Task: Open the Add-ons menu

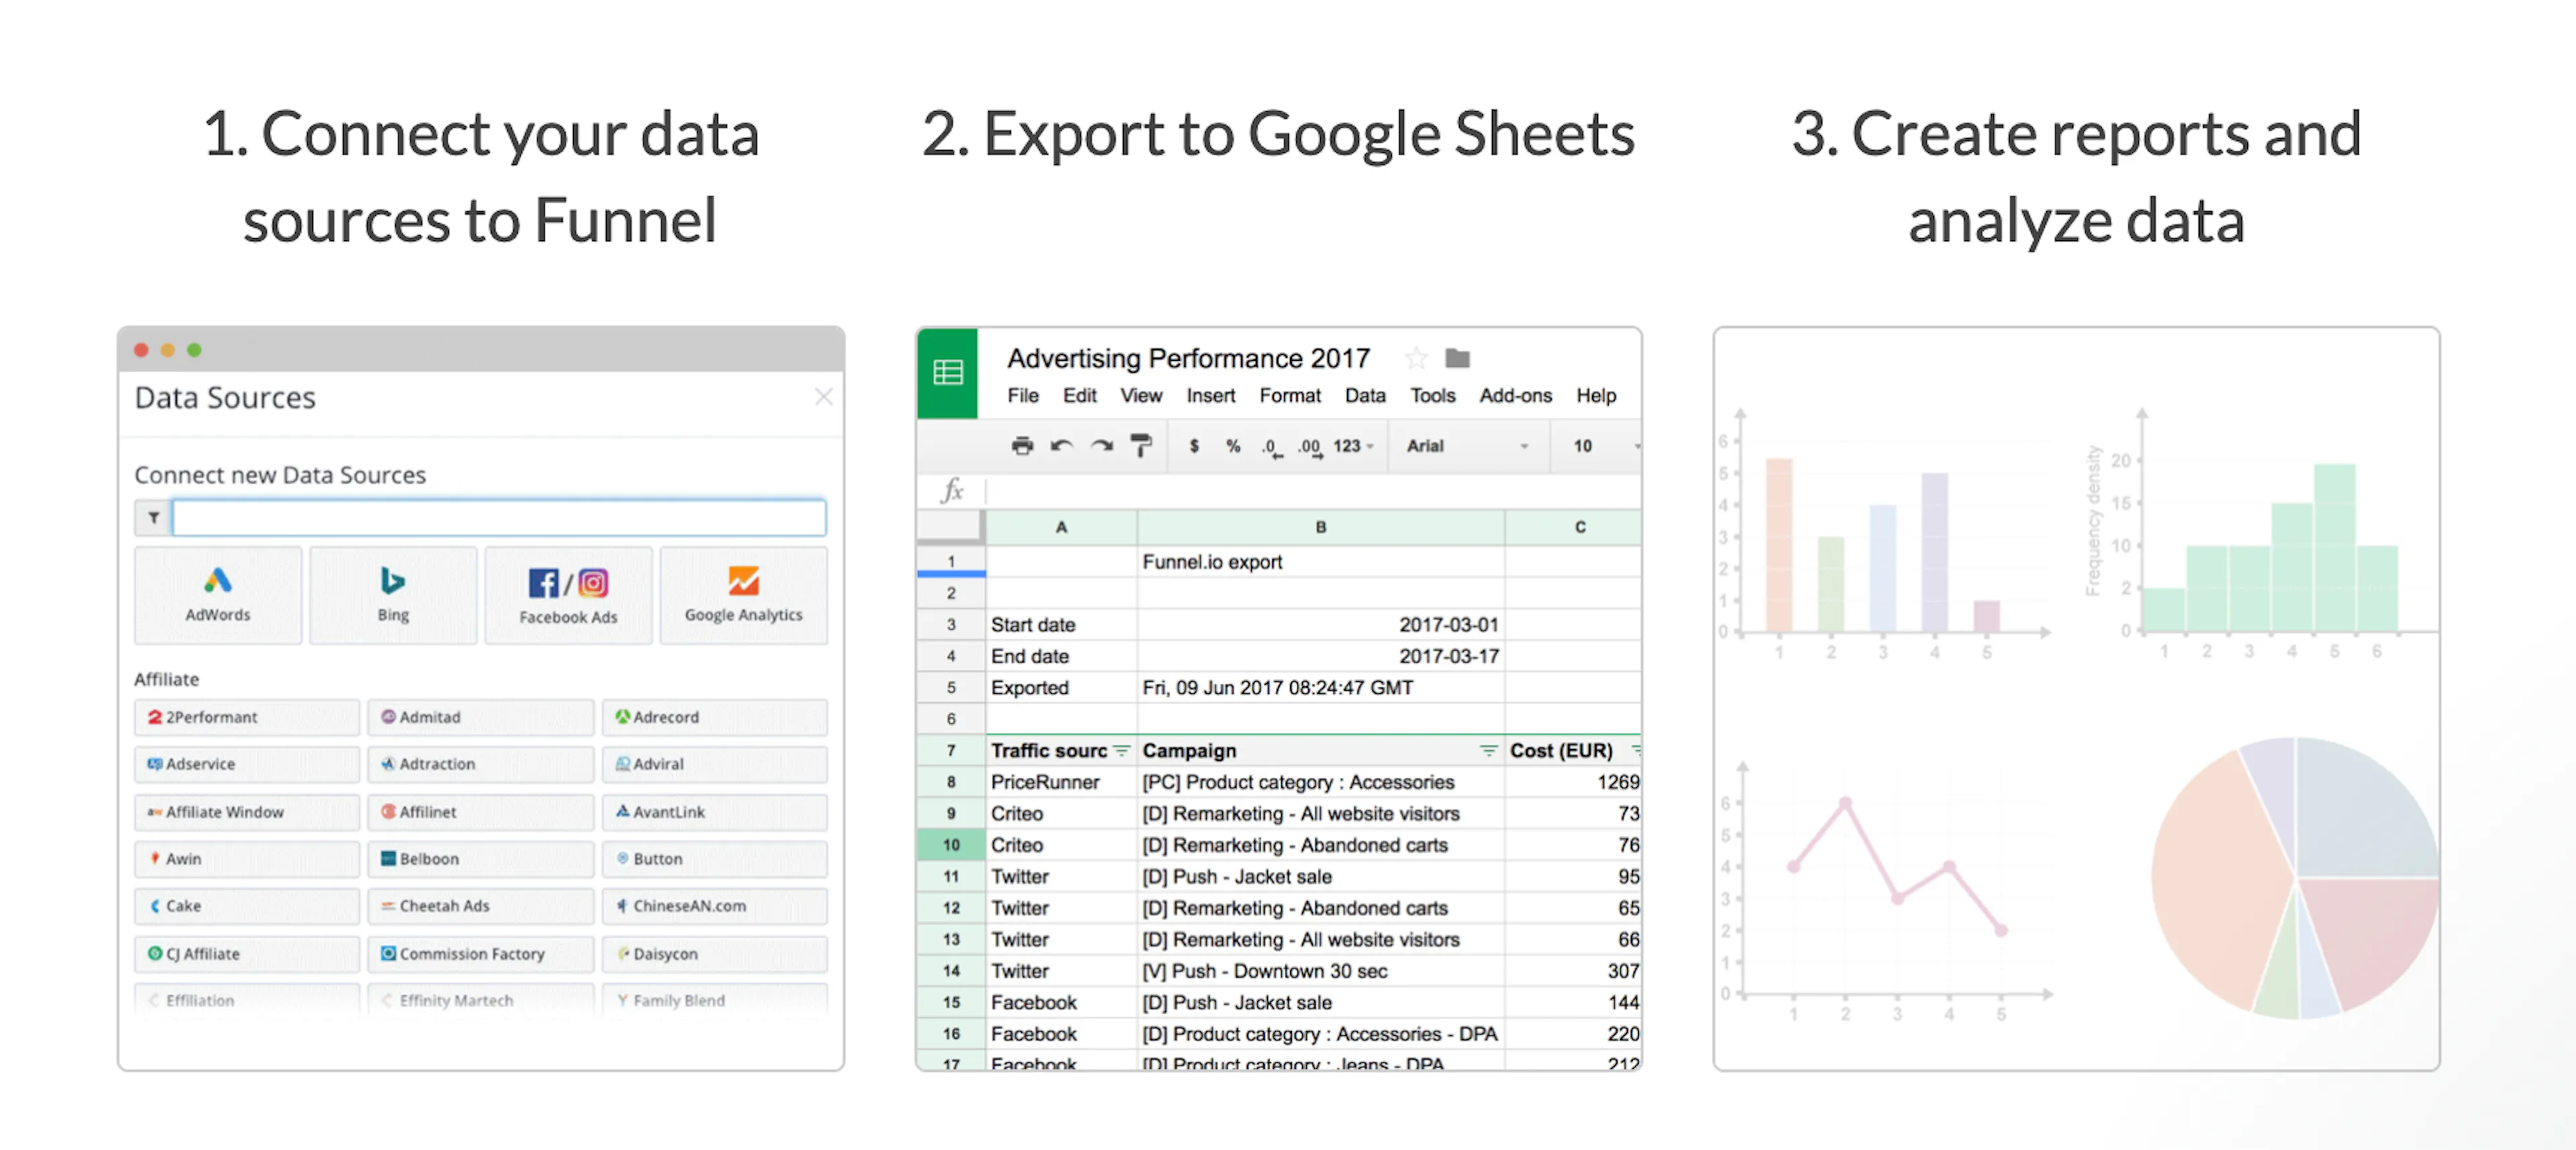Action: [1515, 396]
